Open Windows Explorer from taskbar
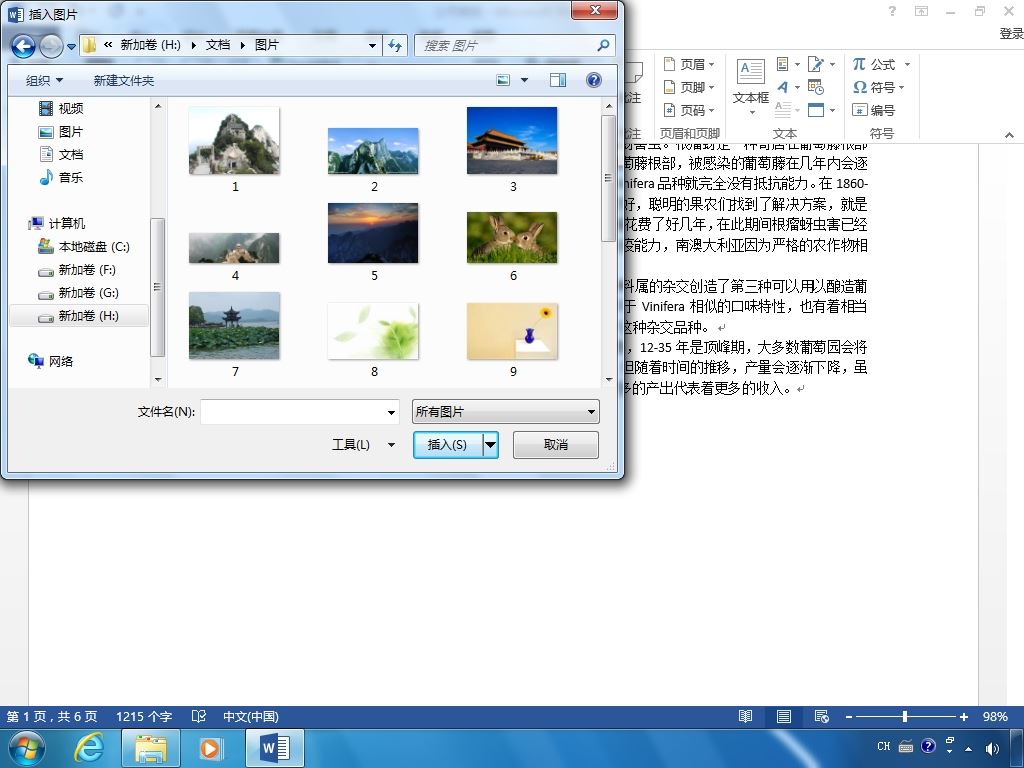The height and width of the screenshot is (768, 1024). (x=151, y=748)
